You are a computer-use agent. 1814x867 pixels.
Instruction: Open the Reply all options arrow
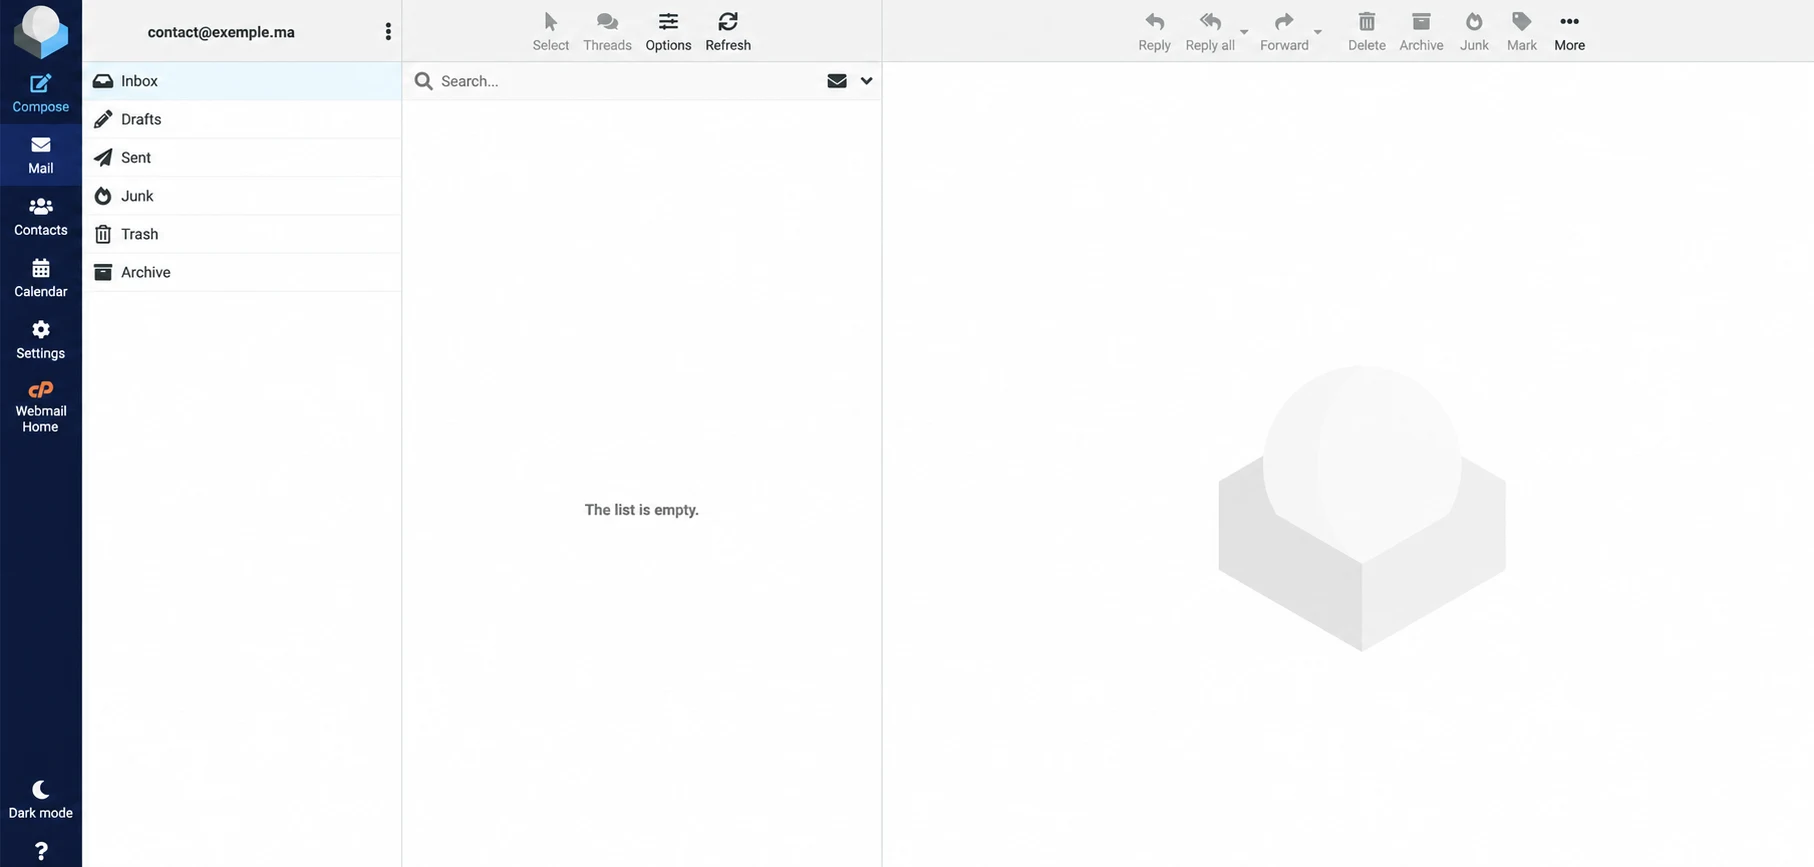pos(1244,32)
